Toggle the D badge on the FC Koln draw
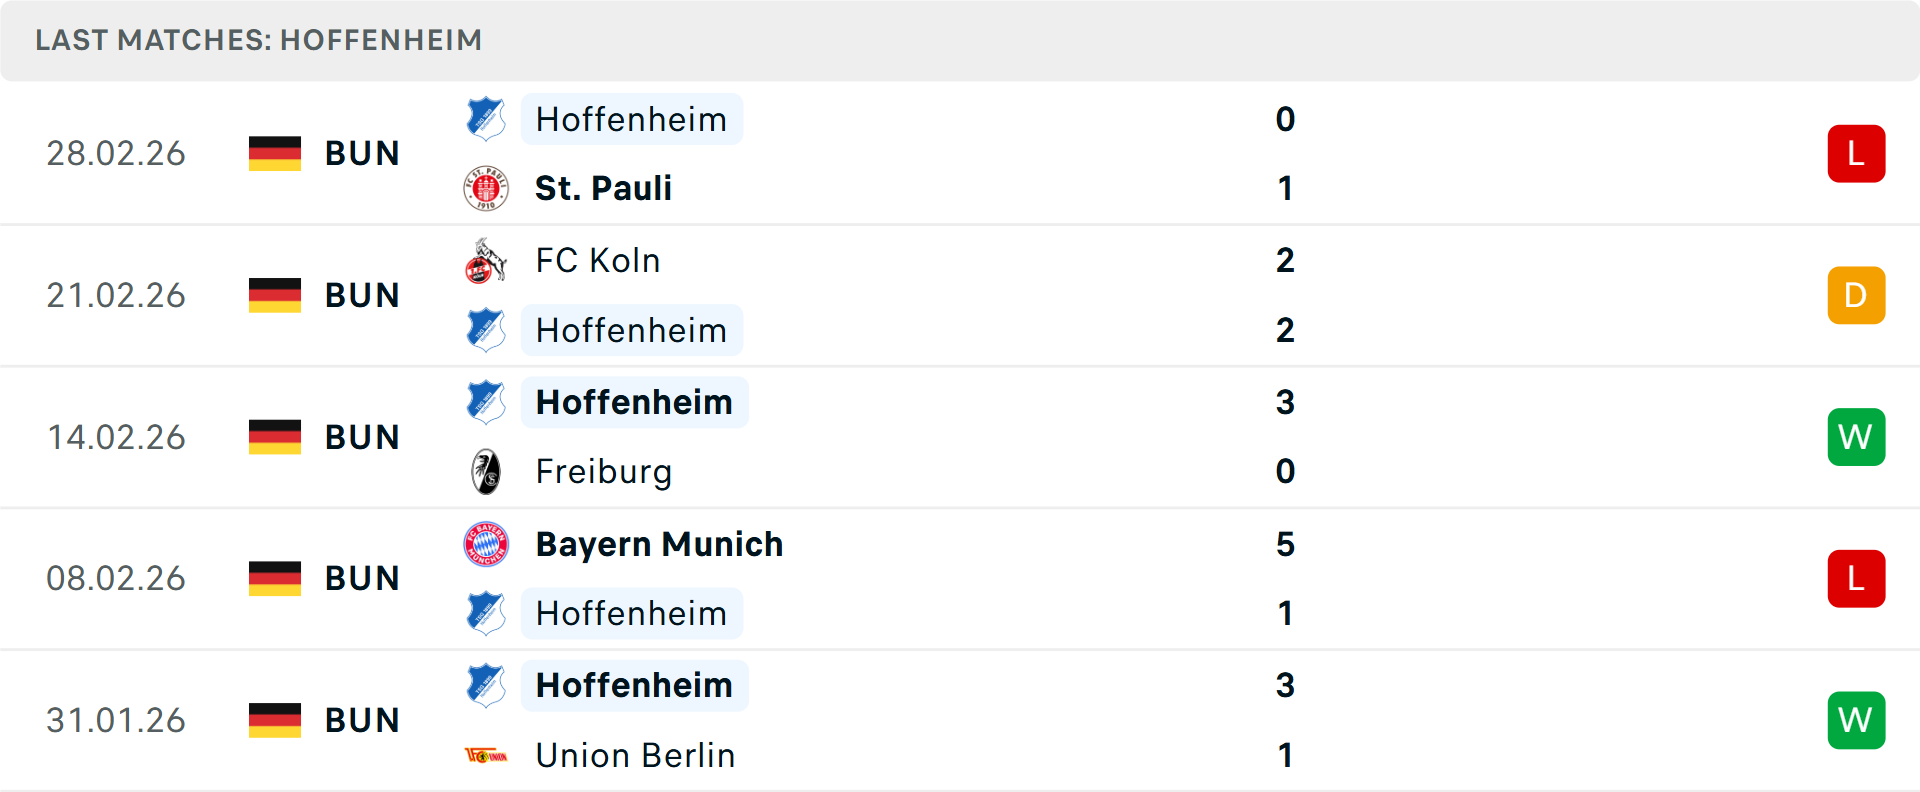The height and width of the screenshot is (792, 1920). (1856, 295)
